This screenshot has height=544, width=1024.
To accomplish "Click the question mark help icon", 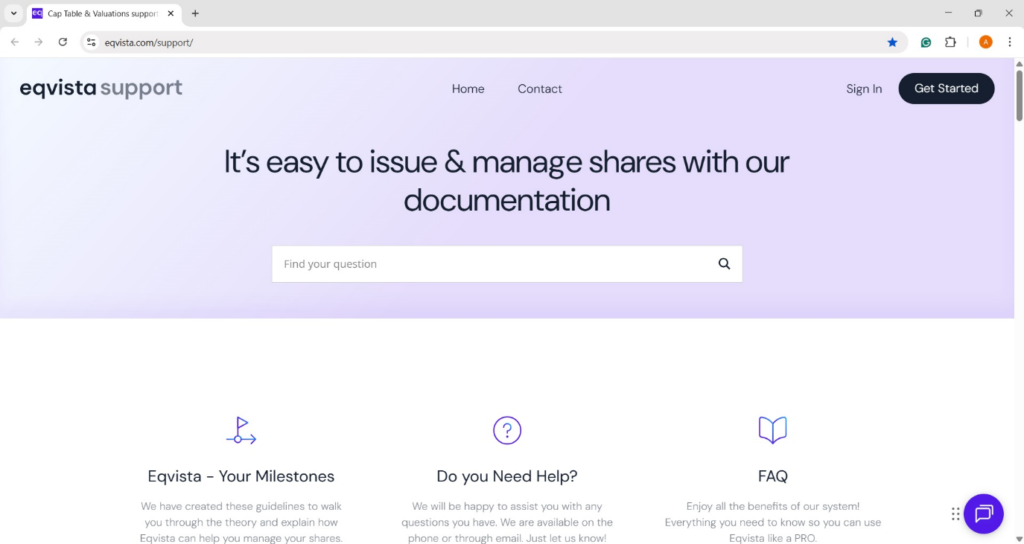I will click(x=507, y=430).
